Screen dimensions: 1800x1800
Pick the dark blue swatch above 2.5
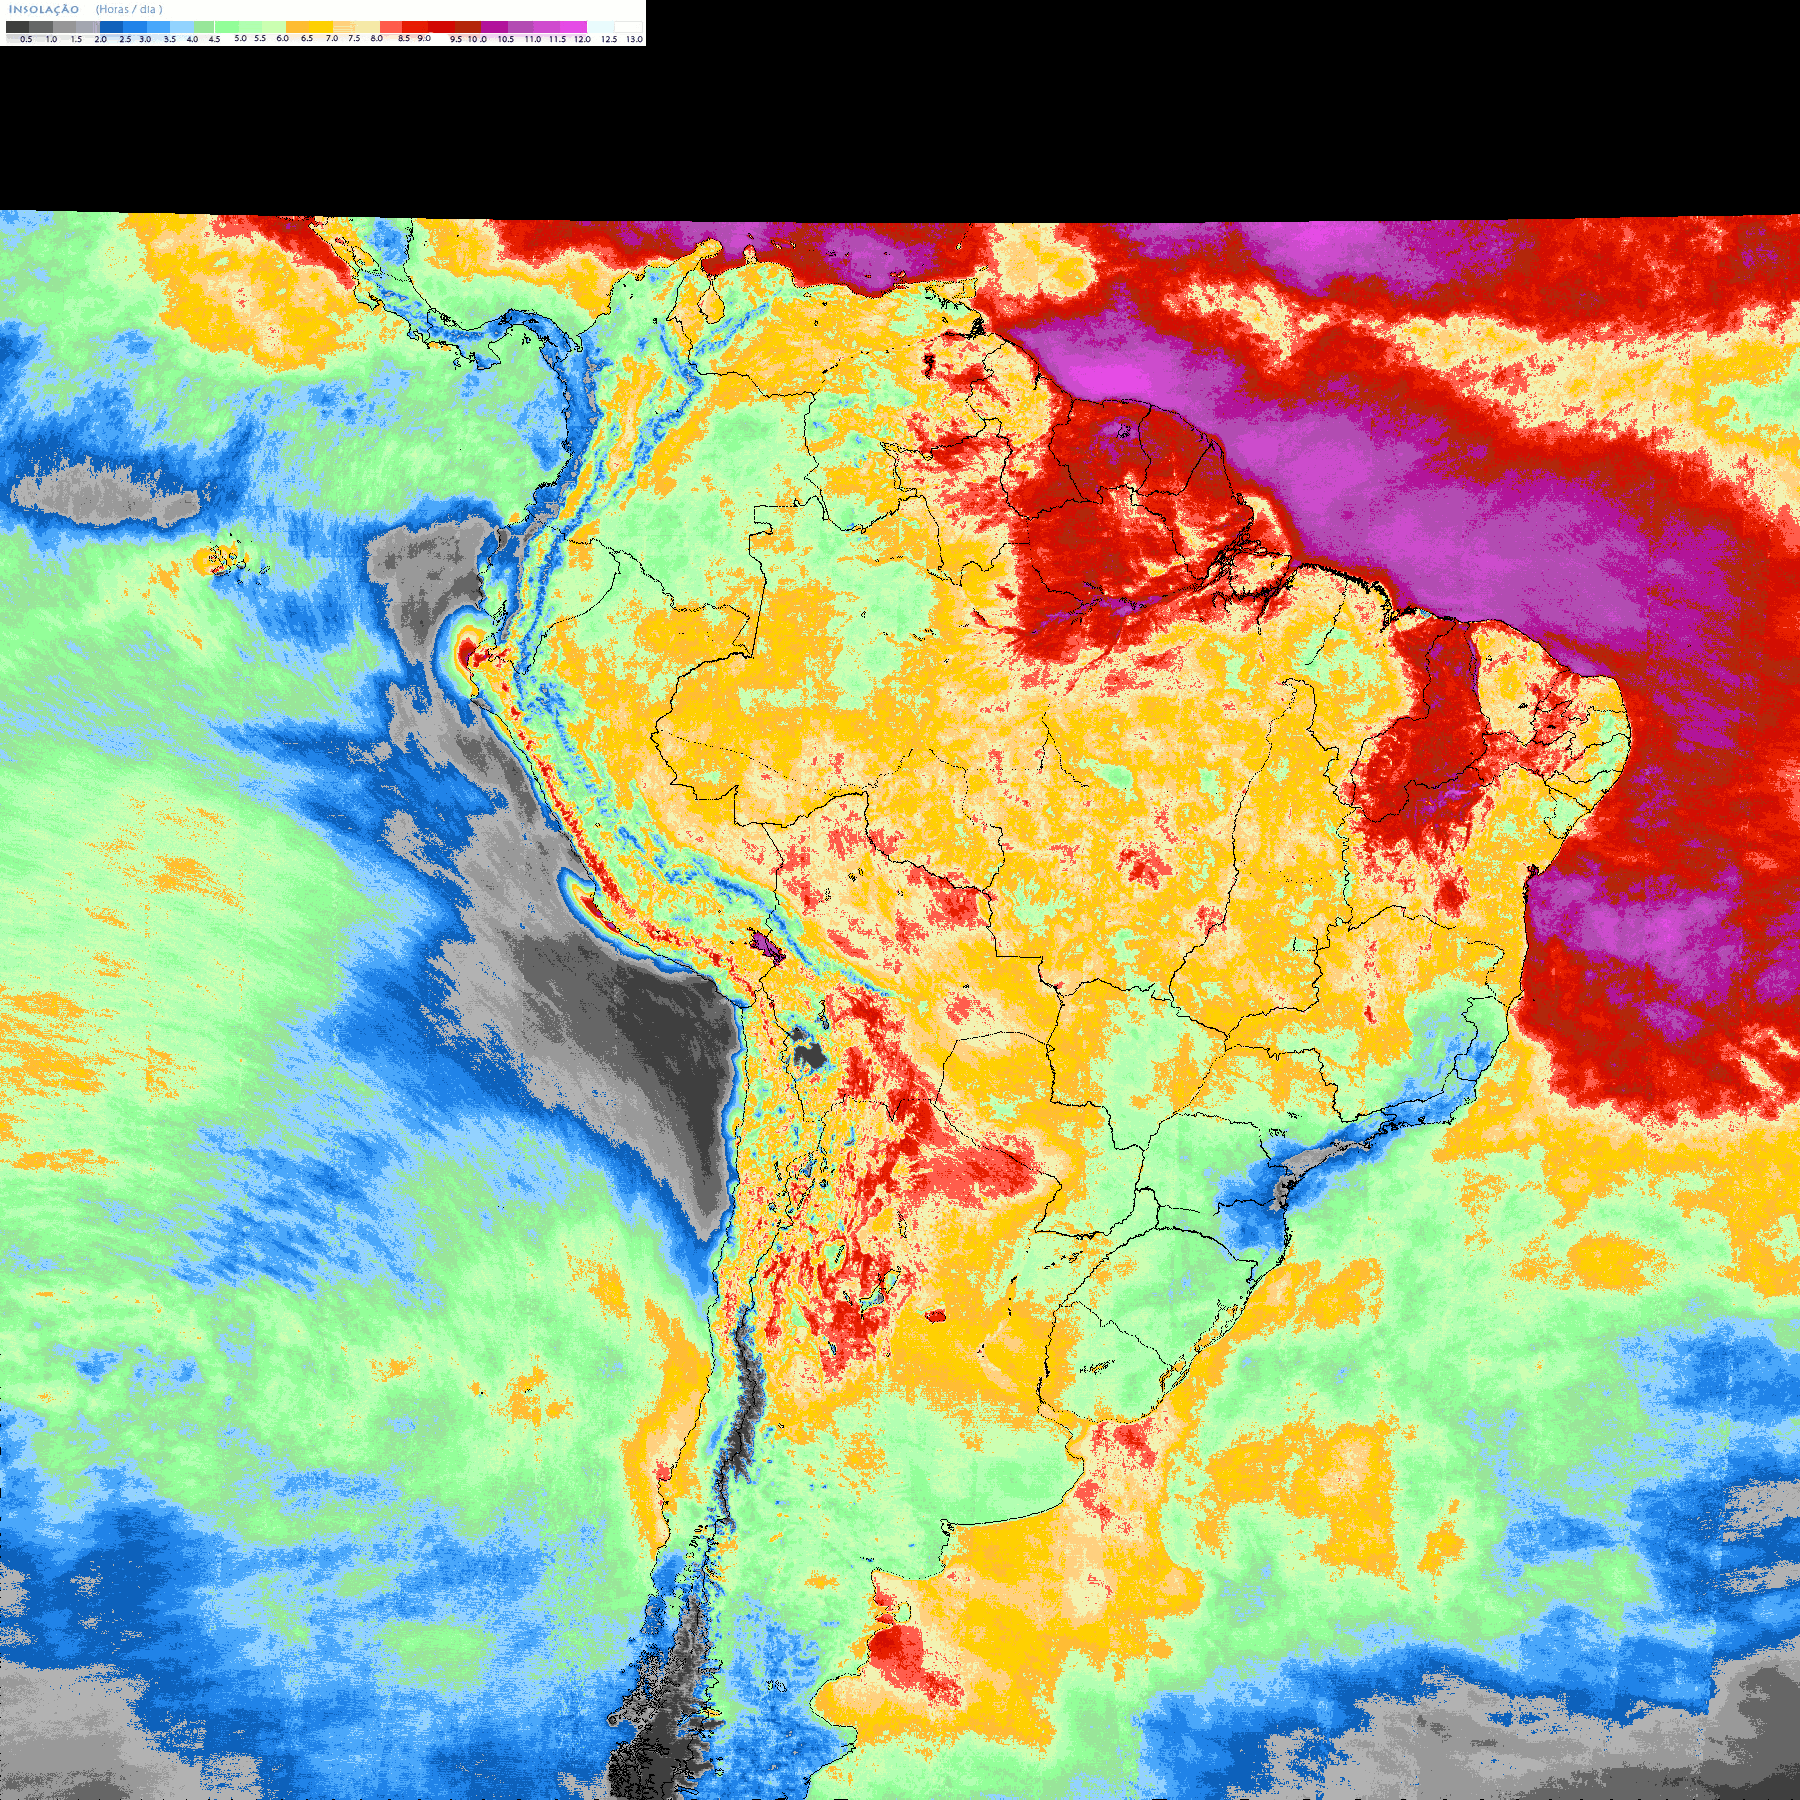tap(111, 27)
